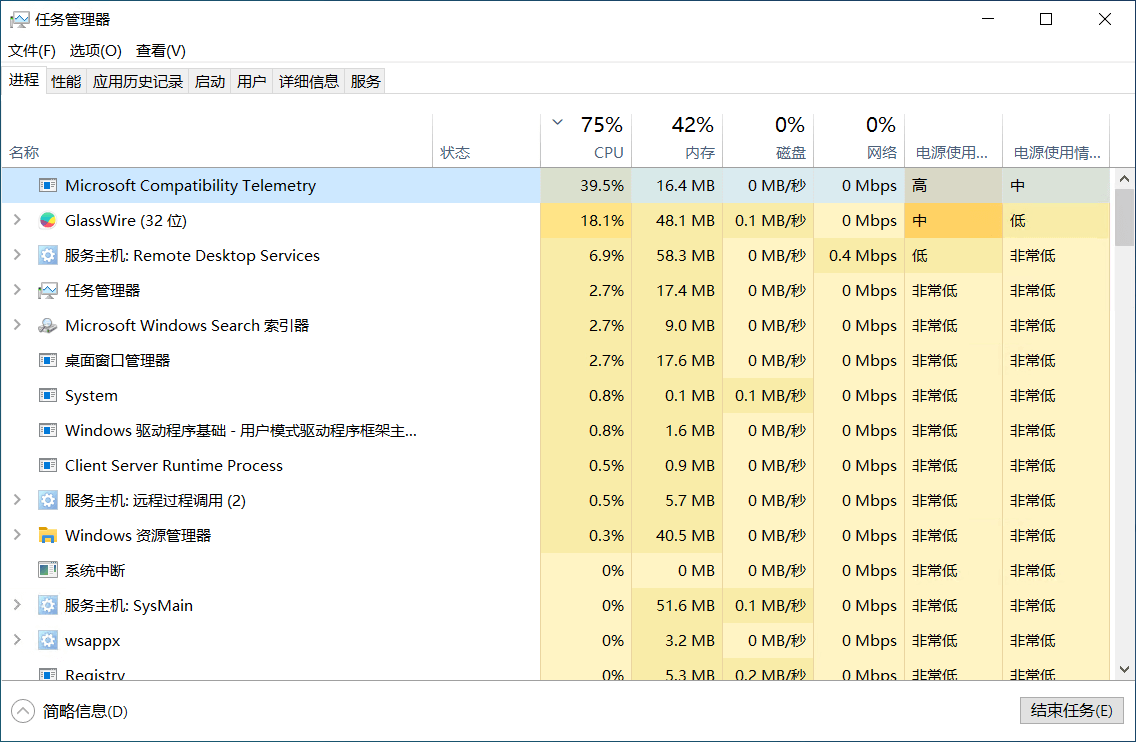This screenshot has height=742, width=1136.
Task: Select the 系统中断 row name
Action: (95, 570)
